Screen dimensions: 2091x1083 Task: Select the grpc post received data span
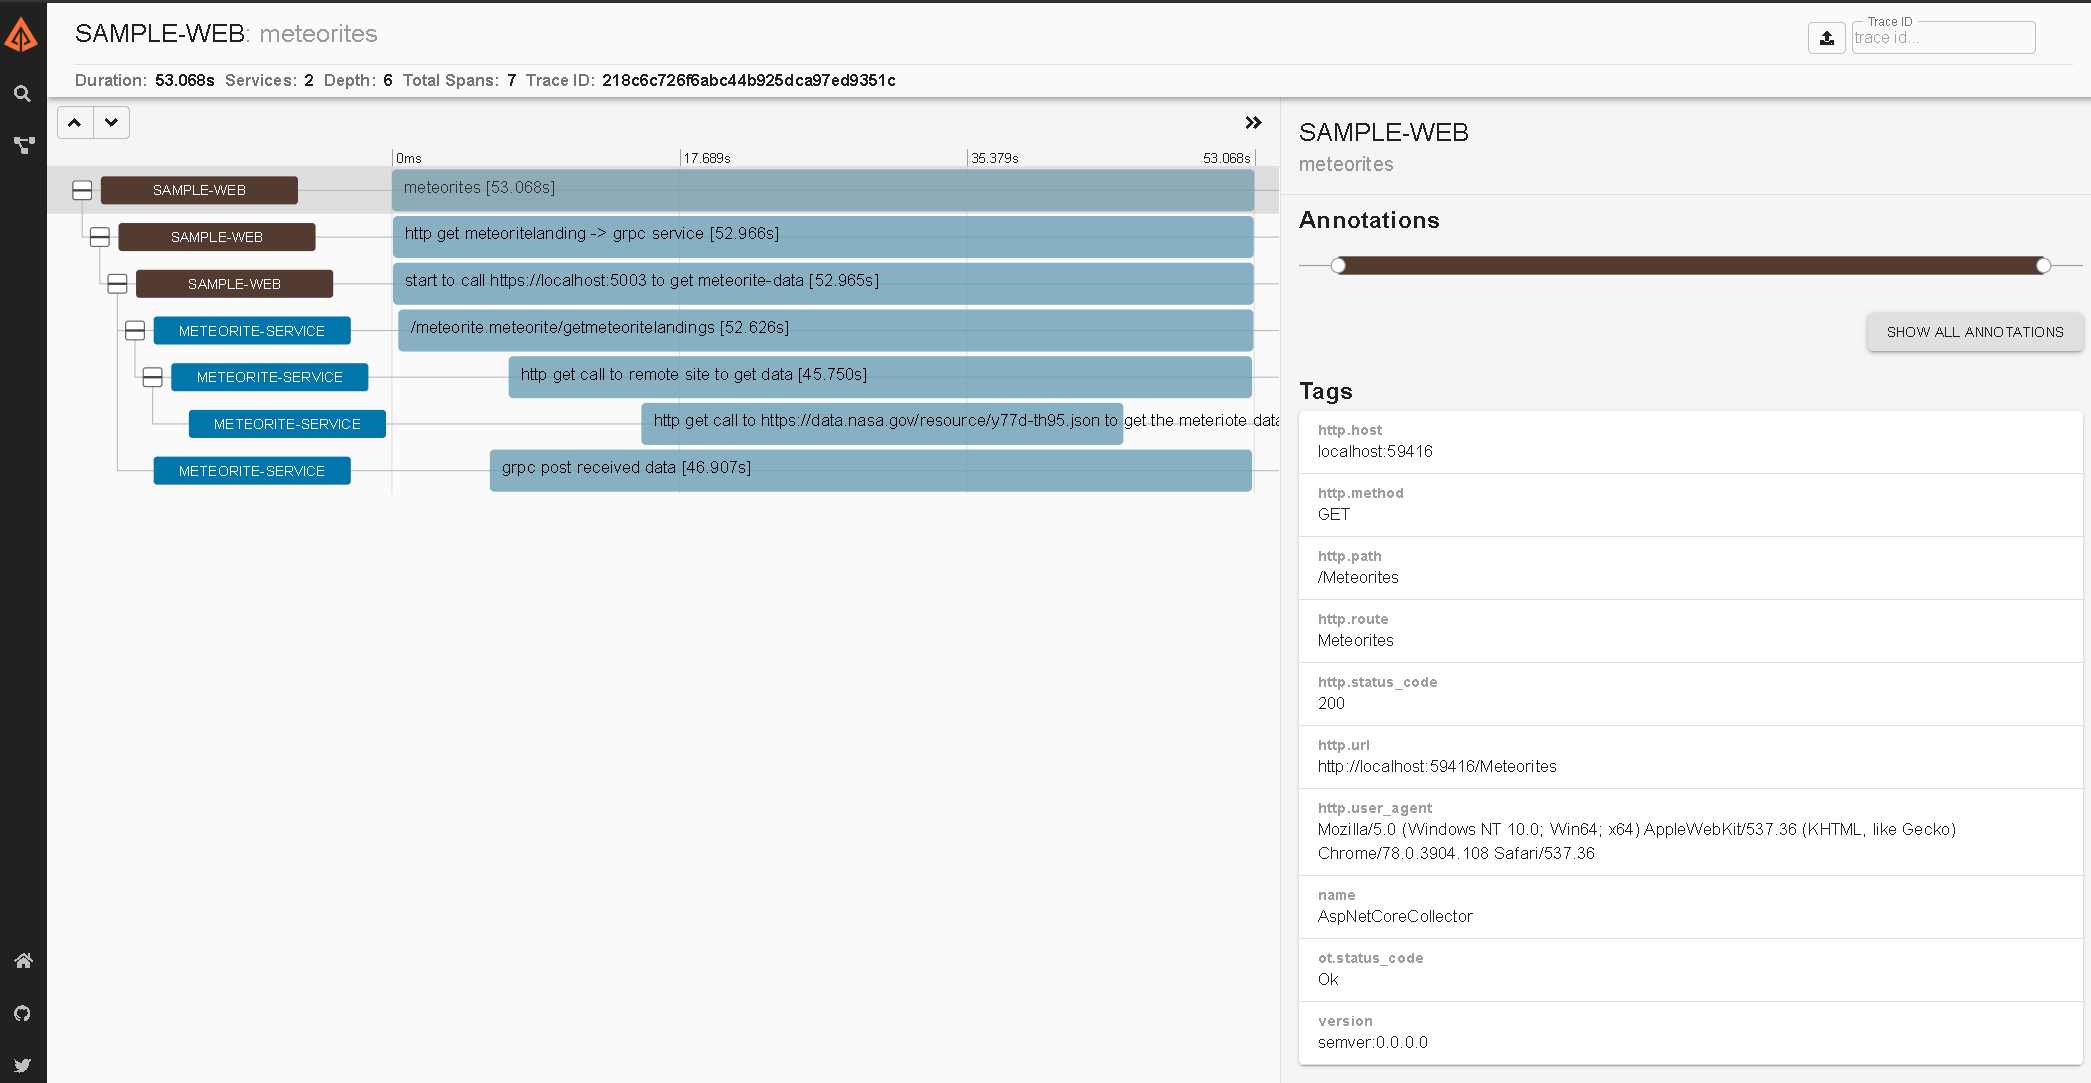(x=870, y=470)
